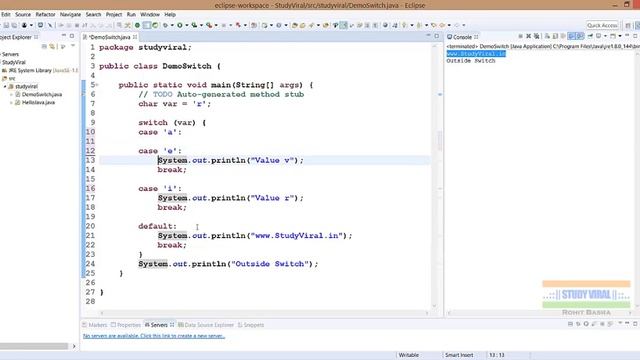
Task: Click the green Run button in the toolbar
Action: tap(180, 25)
